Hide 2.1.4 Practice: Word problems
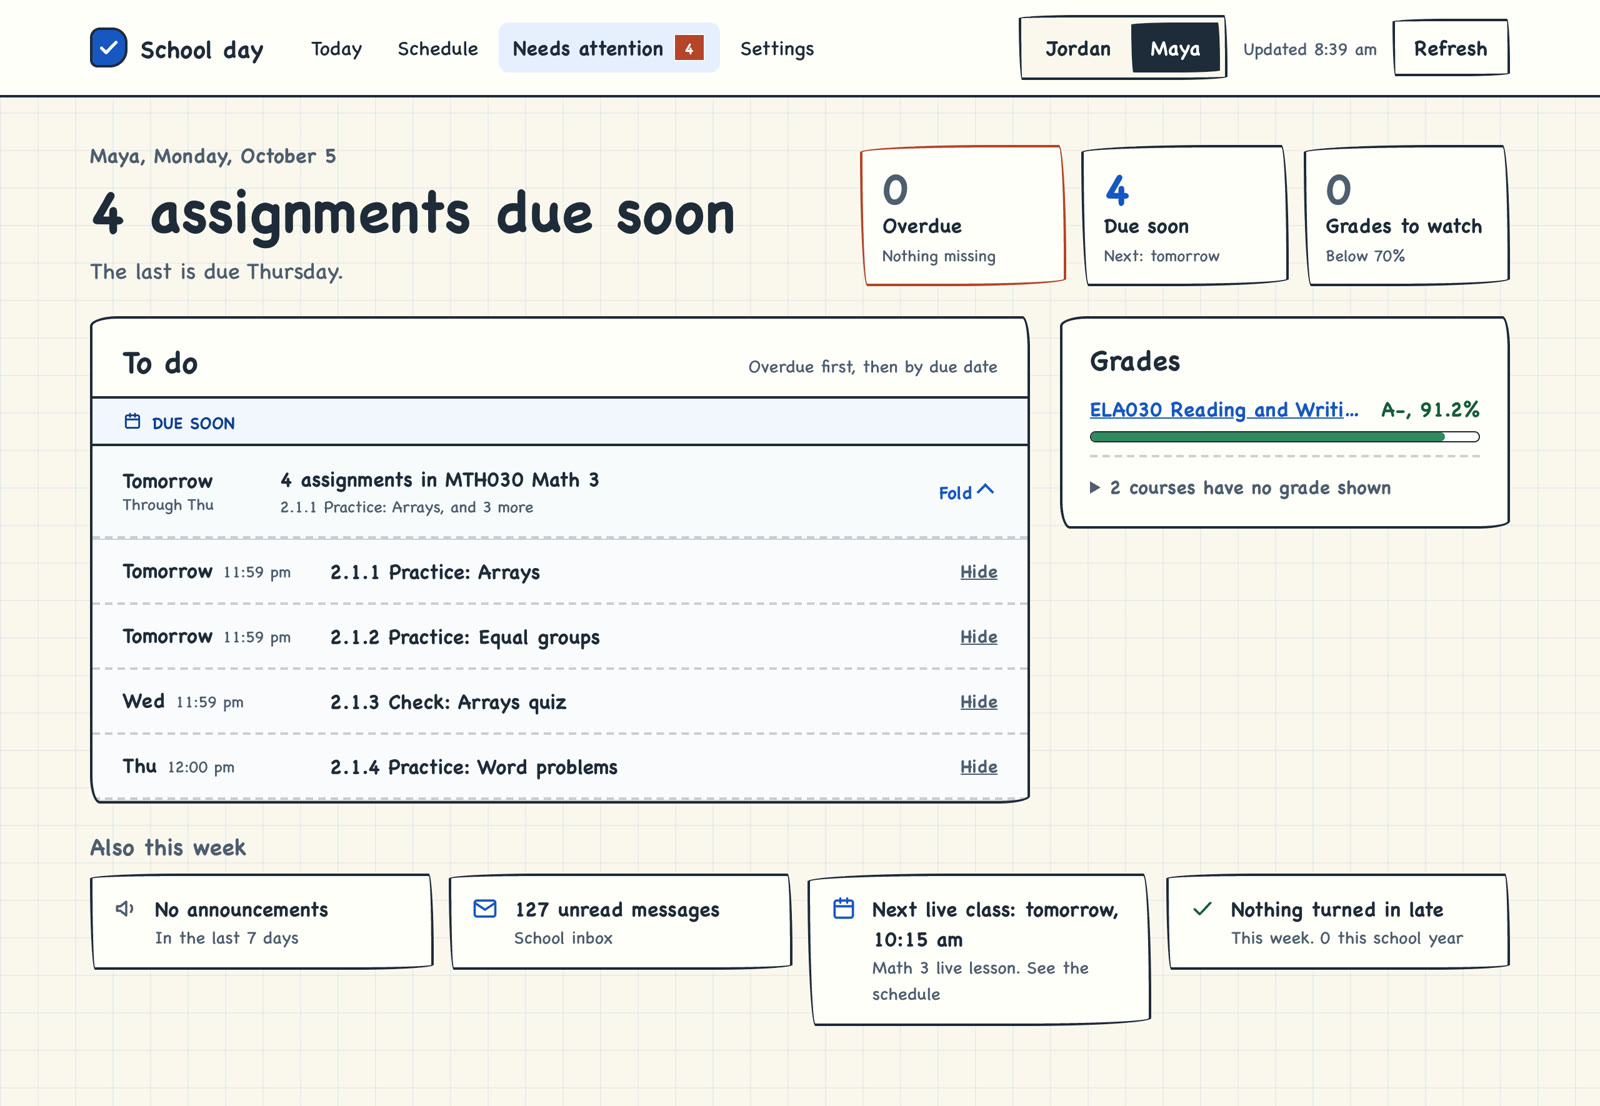The image size is (1600, 1106). pos(978,767)
